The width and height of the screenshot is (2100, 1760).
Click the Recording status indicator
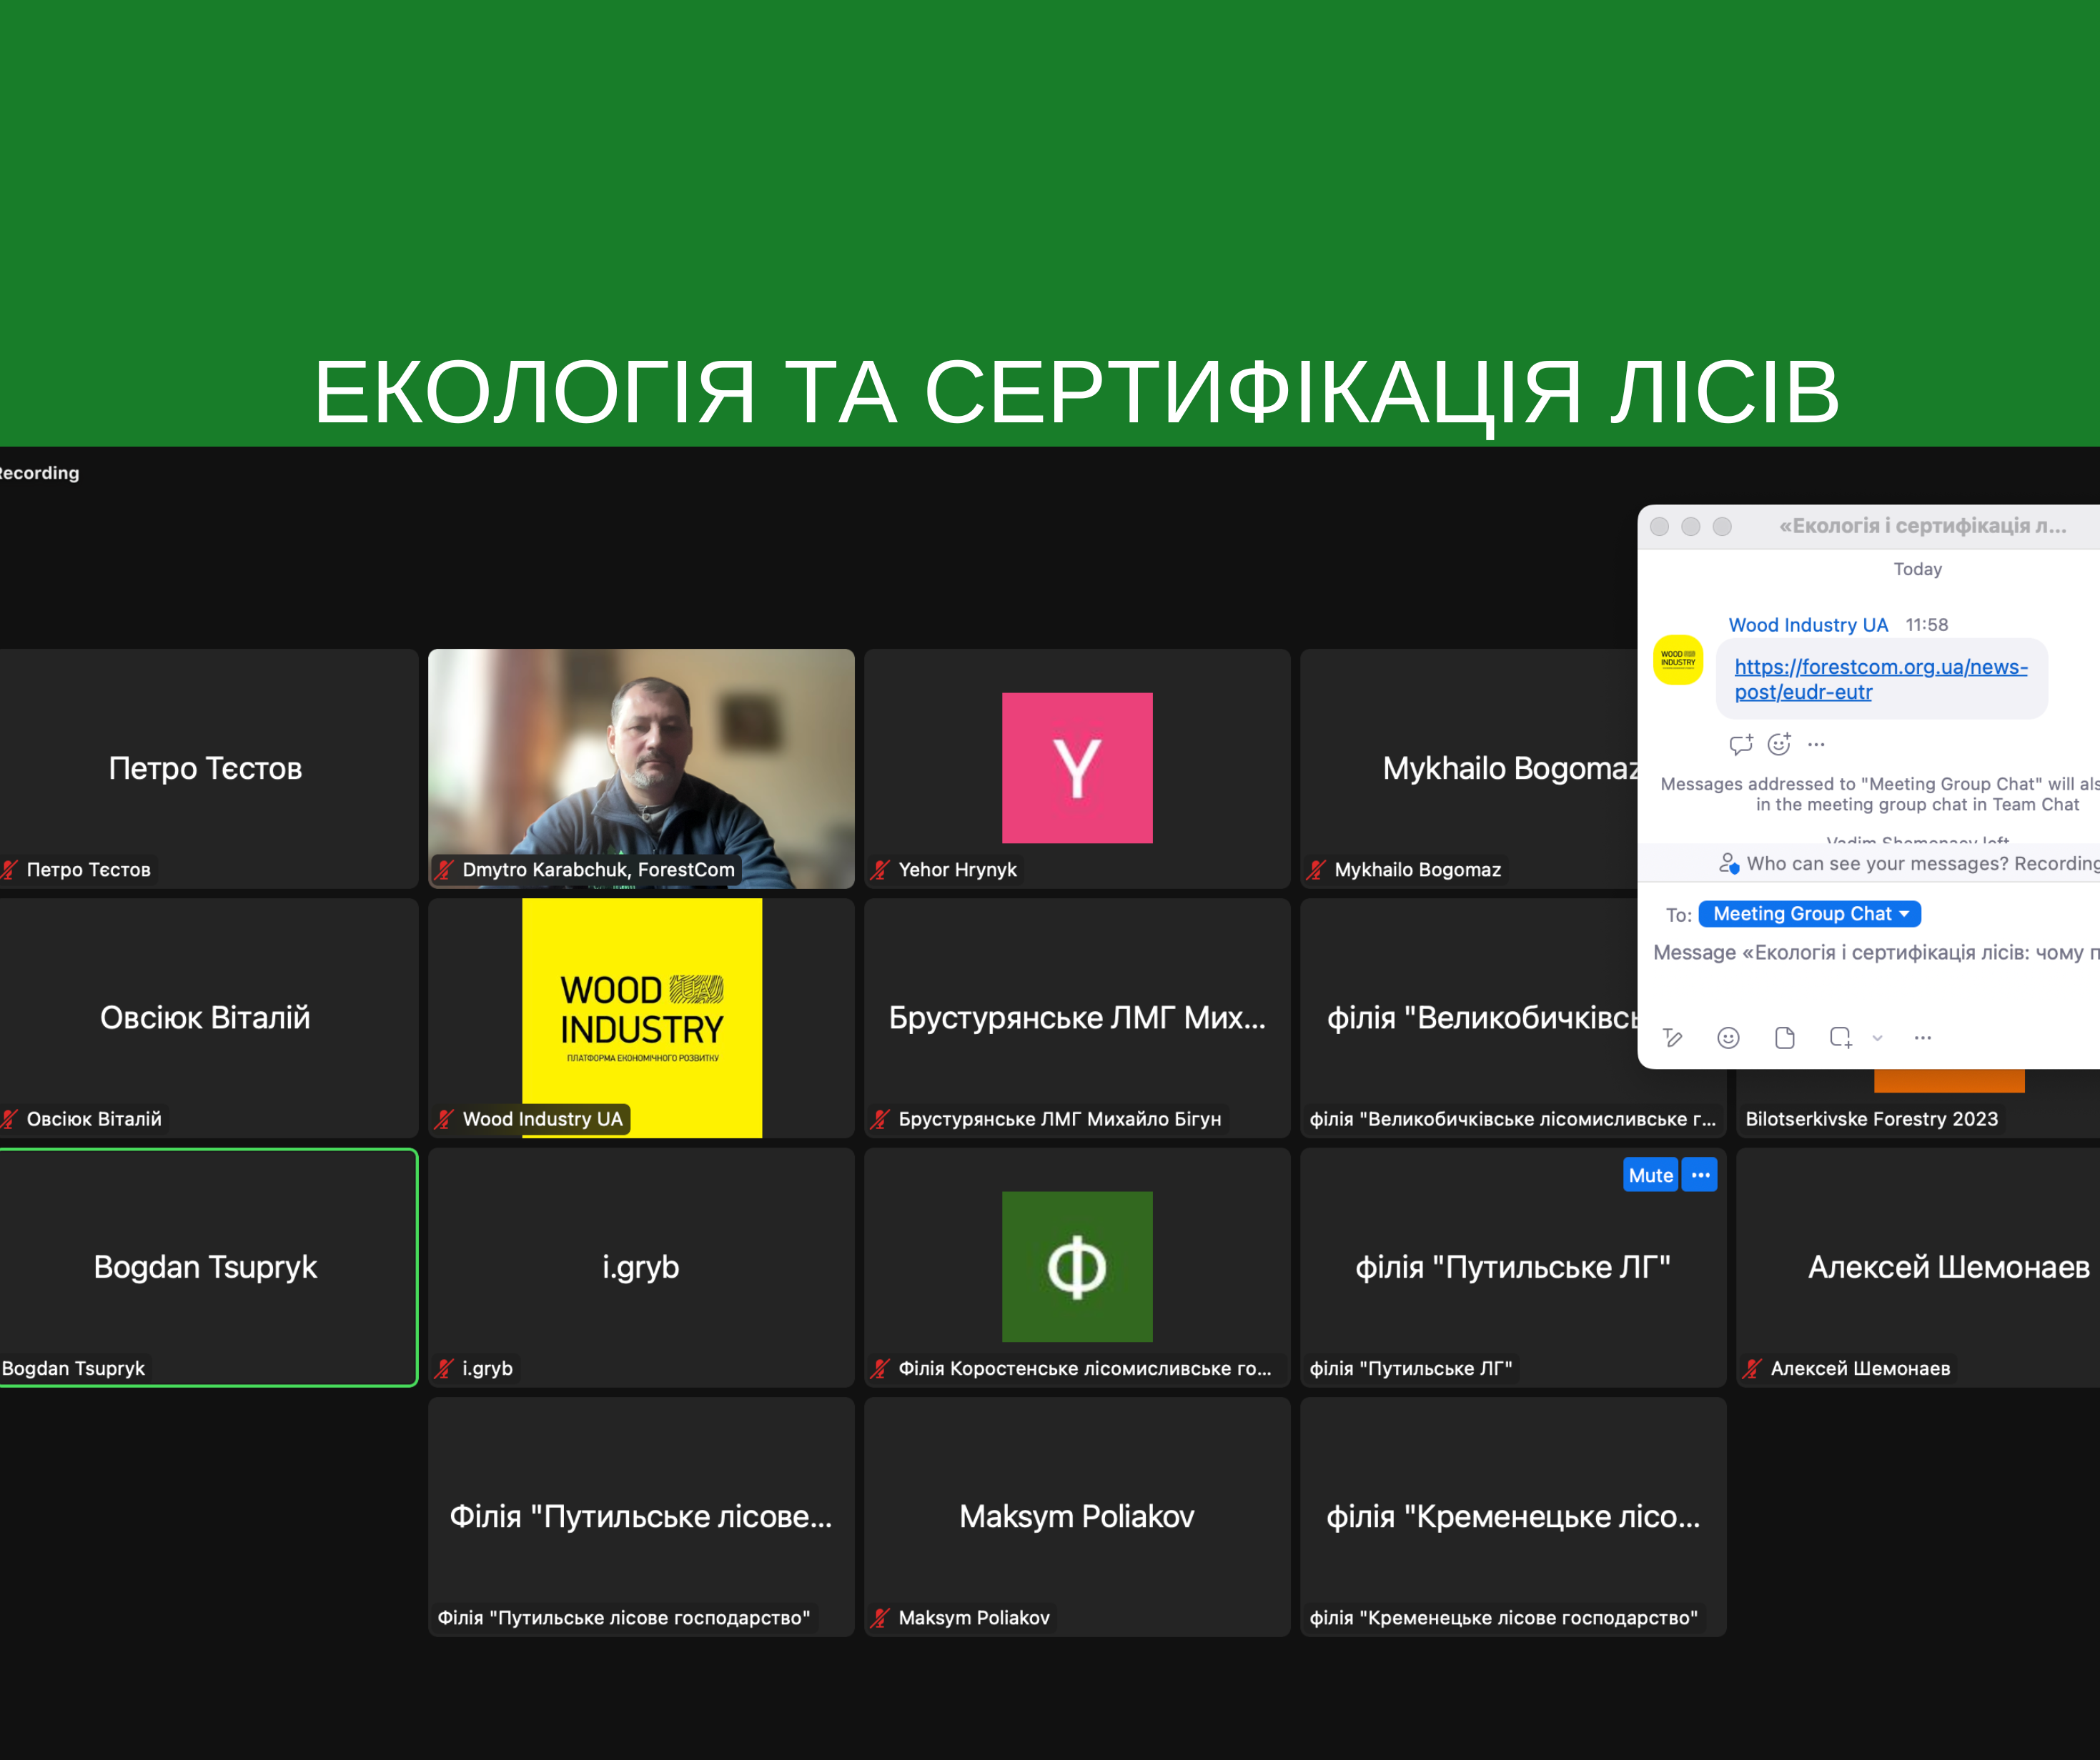click(x=39, y=473)
